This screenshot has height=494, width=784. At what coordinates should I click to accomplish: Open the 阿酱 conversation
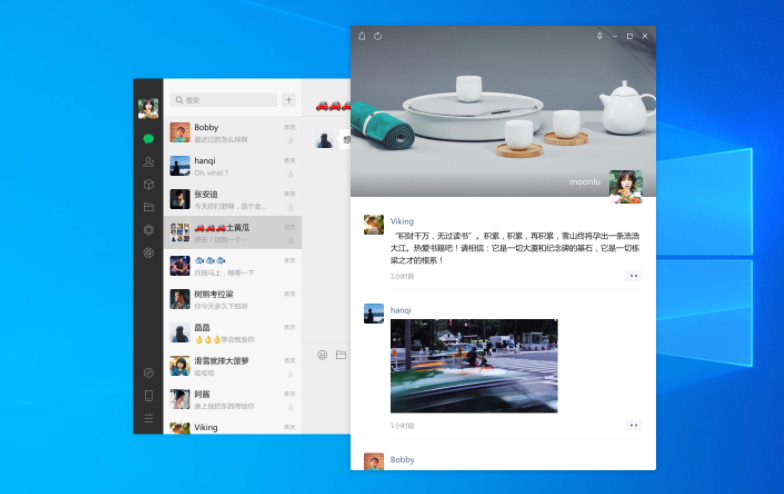(x=232, y=400)
